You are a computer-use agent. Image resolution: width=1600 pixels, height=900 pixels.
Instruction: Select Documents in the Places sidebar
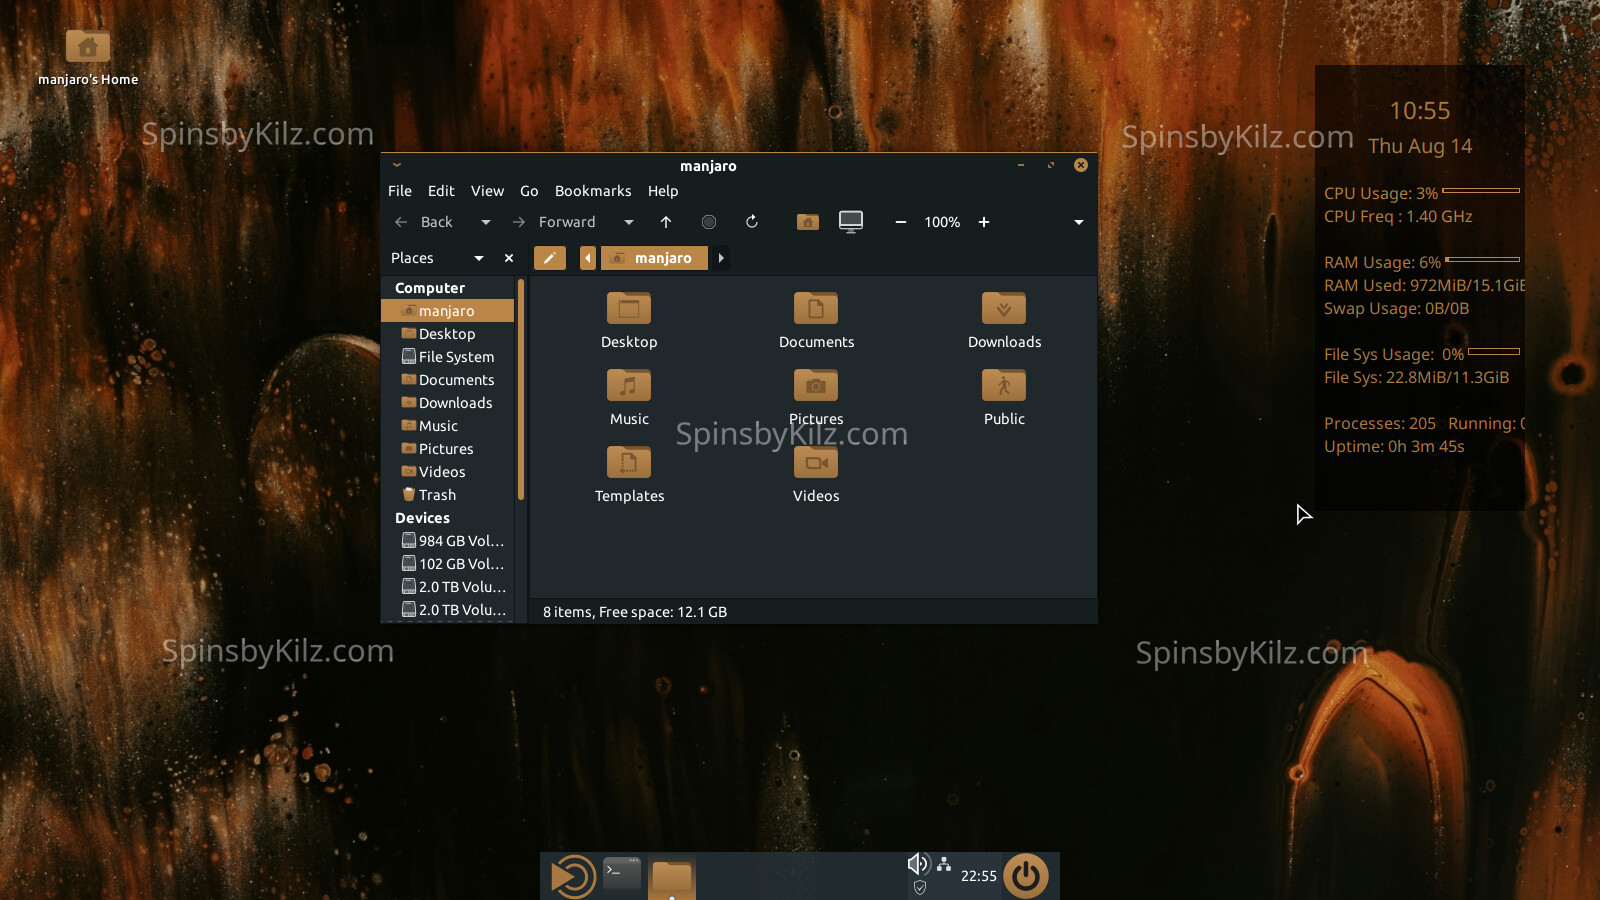(448, 380)
